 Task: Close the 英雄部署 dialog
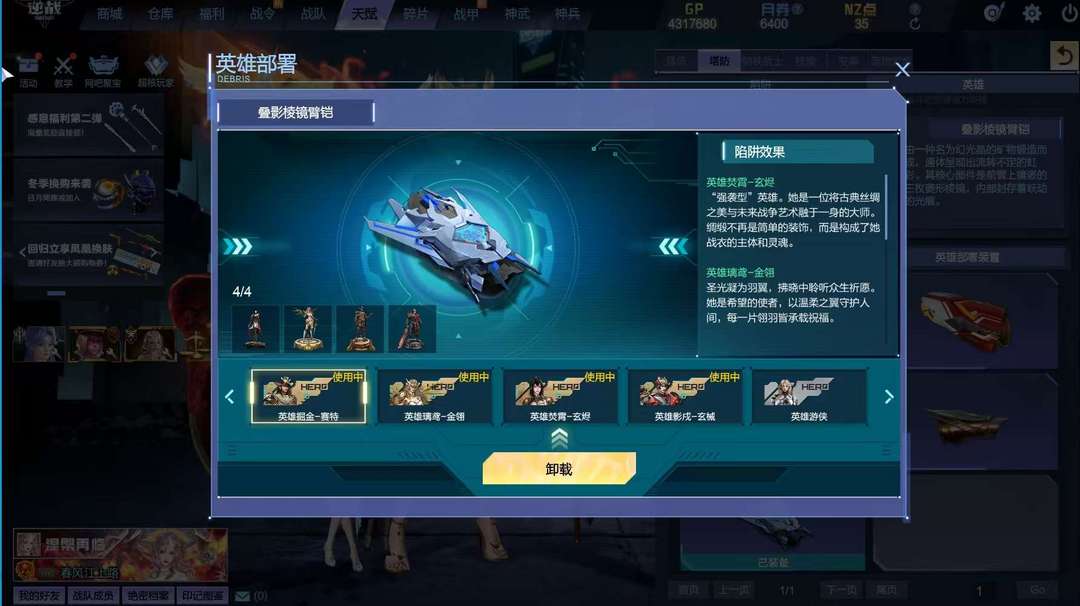(902, 70)
